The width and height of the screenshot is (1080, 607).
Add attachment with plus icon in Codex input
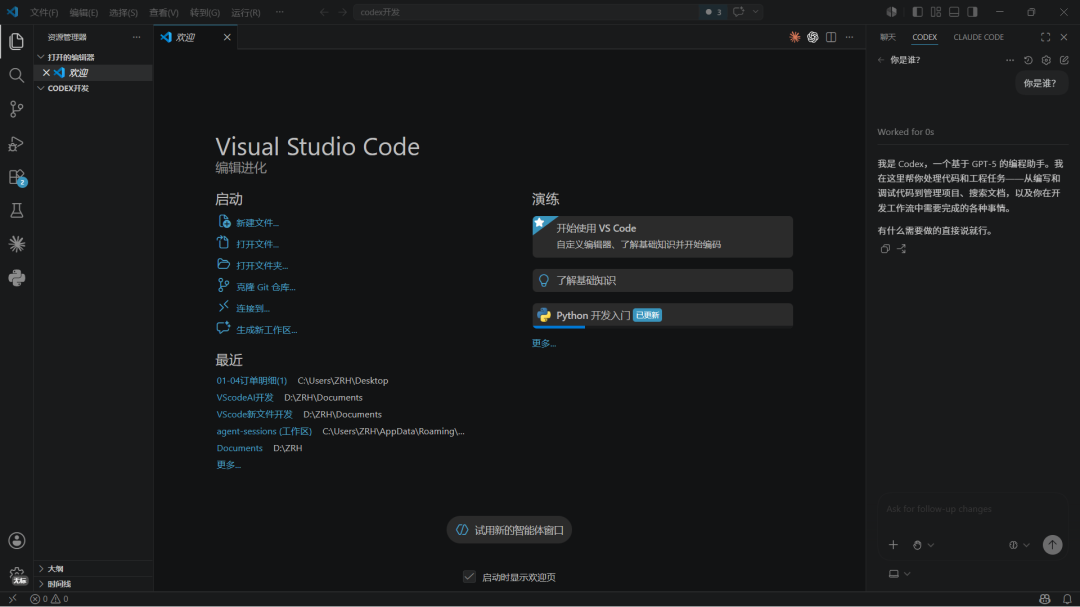893,545
